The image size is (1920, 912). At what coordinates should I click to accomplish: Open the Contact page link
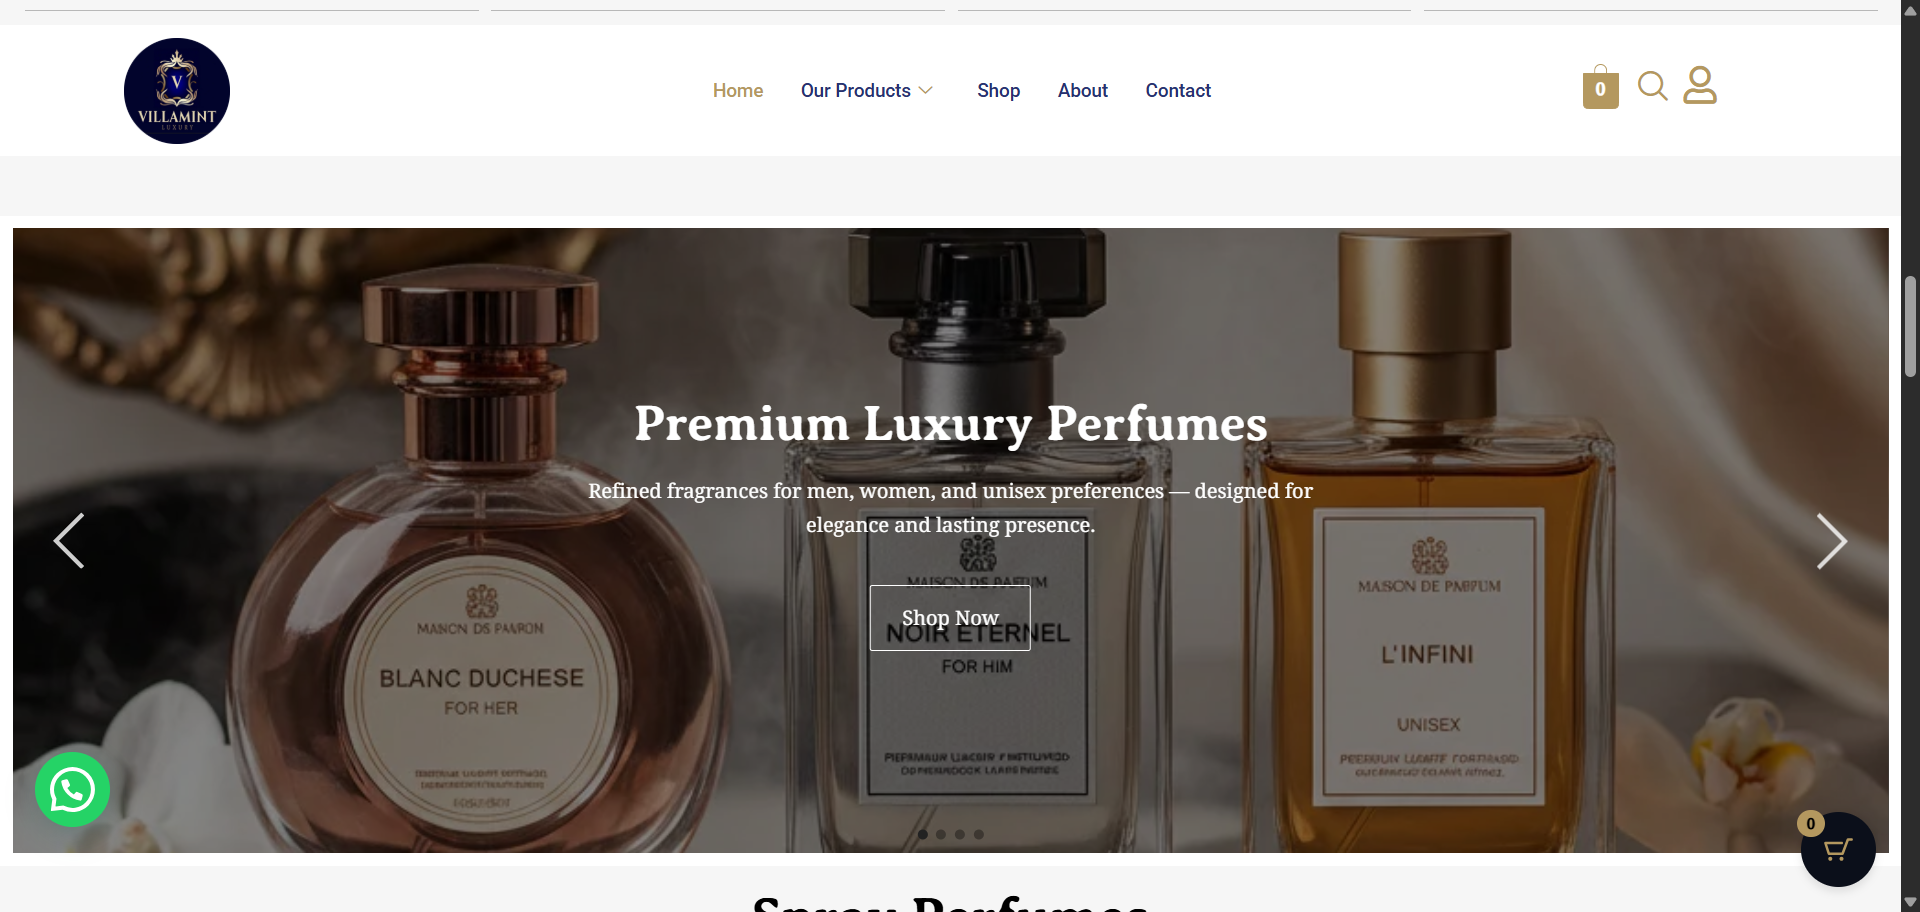tap(1178, 91)
